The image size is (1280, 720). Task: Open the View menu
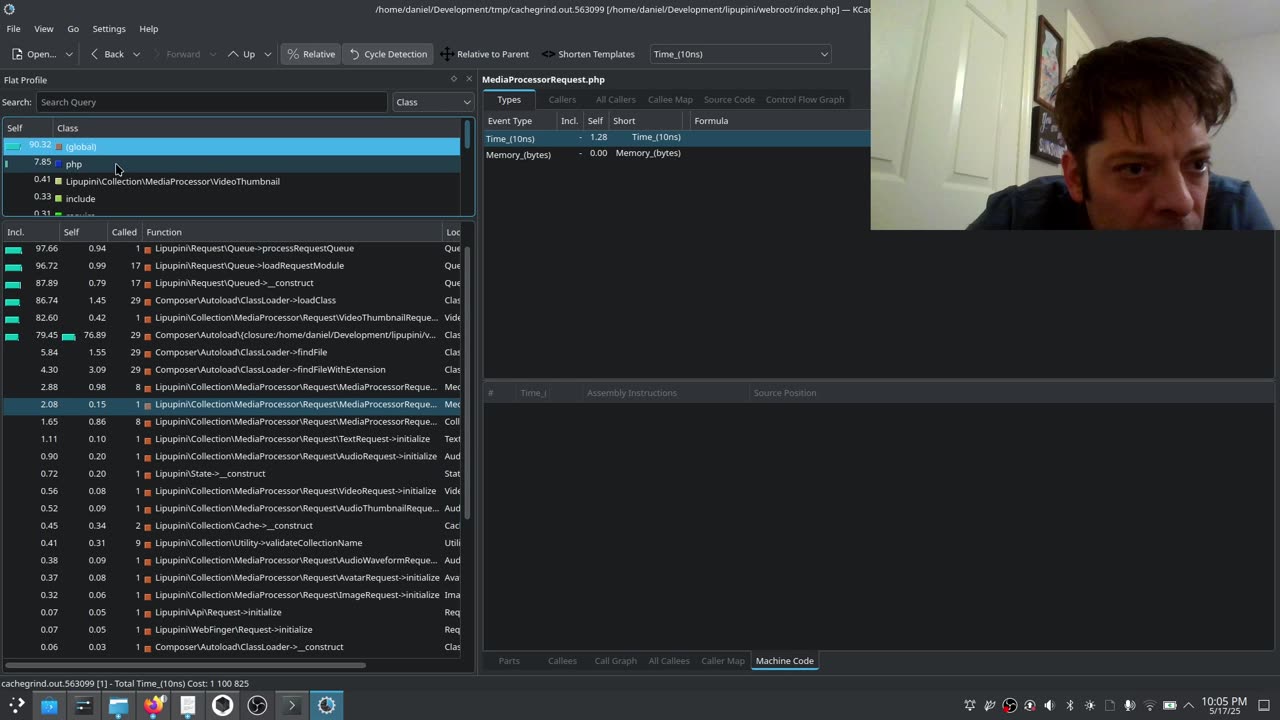(x=44, y=29)
